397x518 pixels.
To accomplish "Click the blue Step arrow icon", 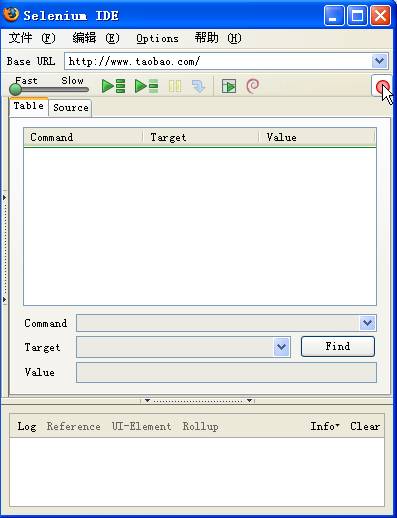I will [x=199, y=86].
